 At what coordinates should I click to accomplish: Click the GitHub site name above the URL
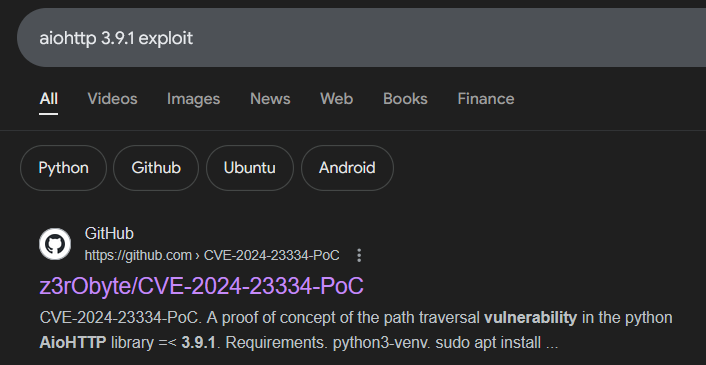pyautogui.click(x=109, y=234)
